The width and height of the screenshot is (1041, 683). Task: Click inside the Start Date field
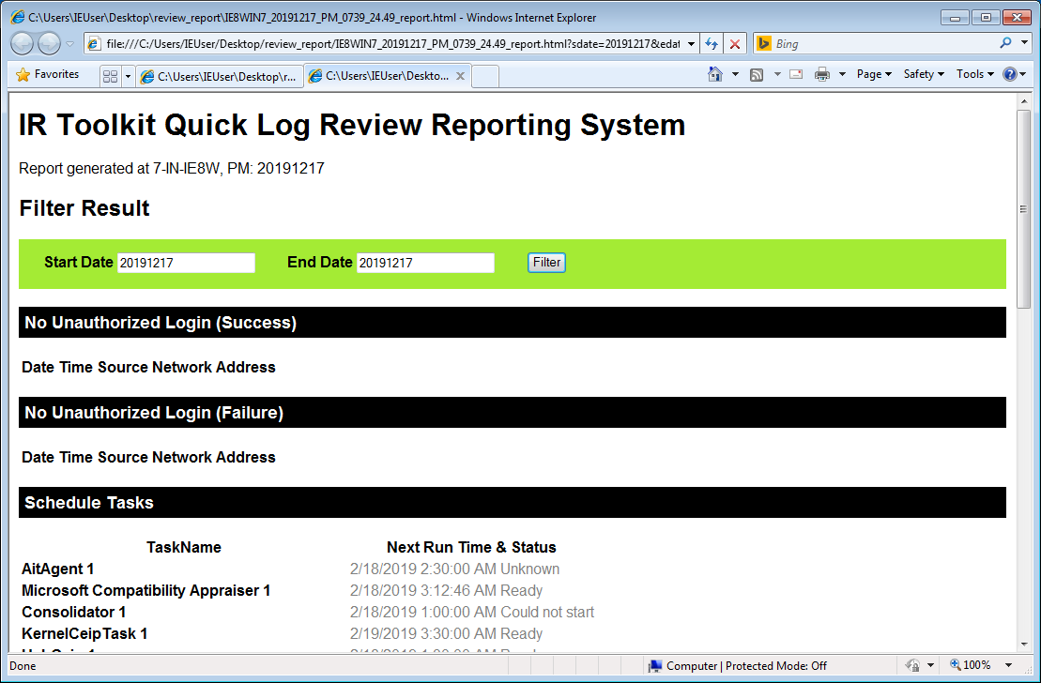[186, 262]
